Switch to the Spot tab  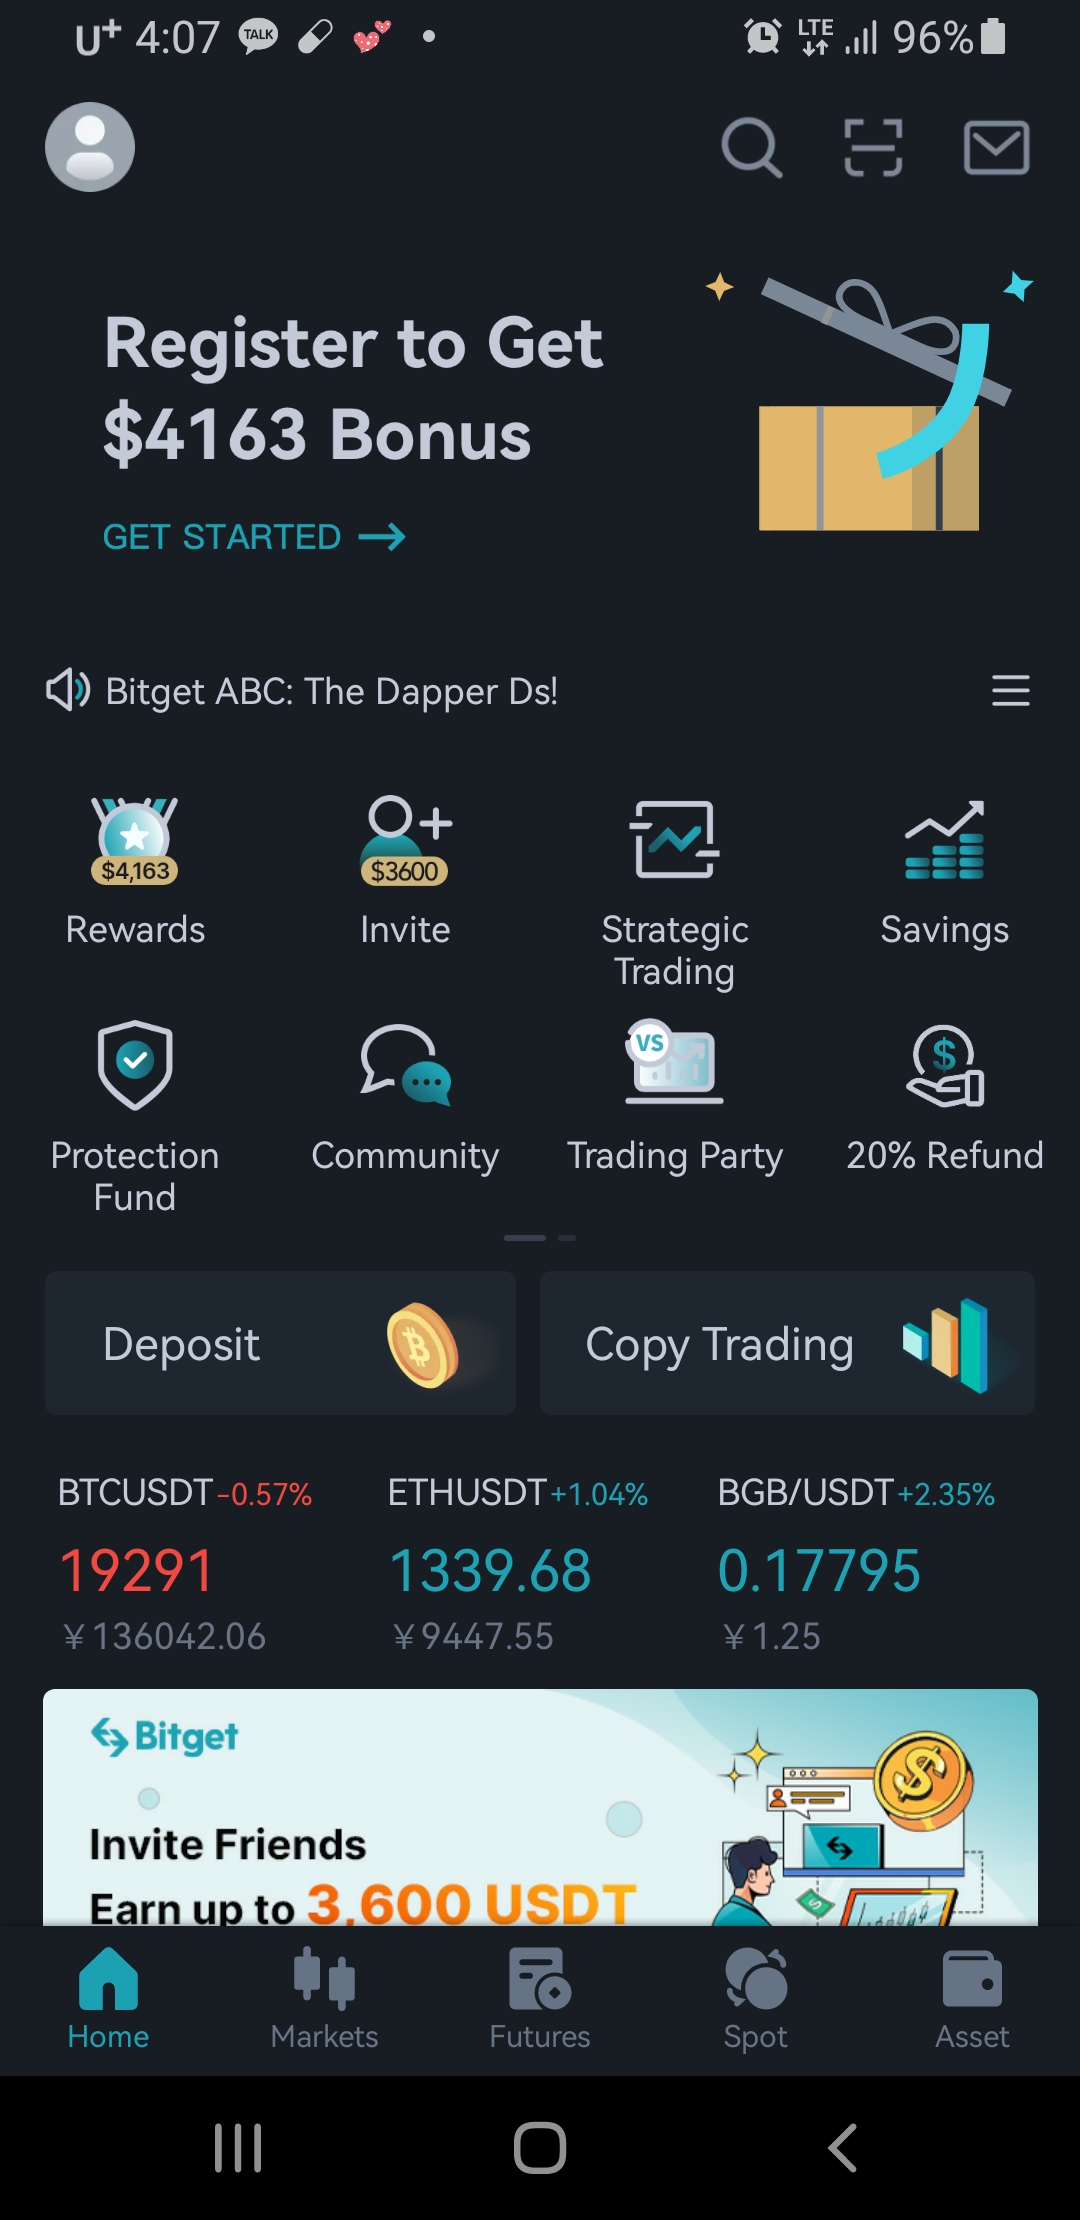tap(756, 2000)
